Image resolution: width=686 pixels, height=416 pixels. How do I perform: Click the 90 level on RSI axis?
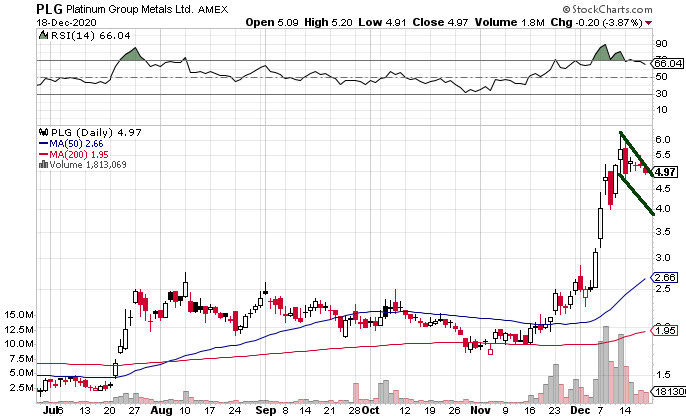pos(662,43)
